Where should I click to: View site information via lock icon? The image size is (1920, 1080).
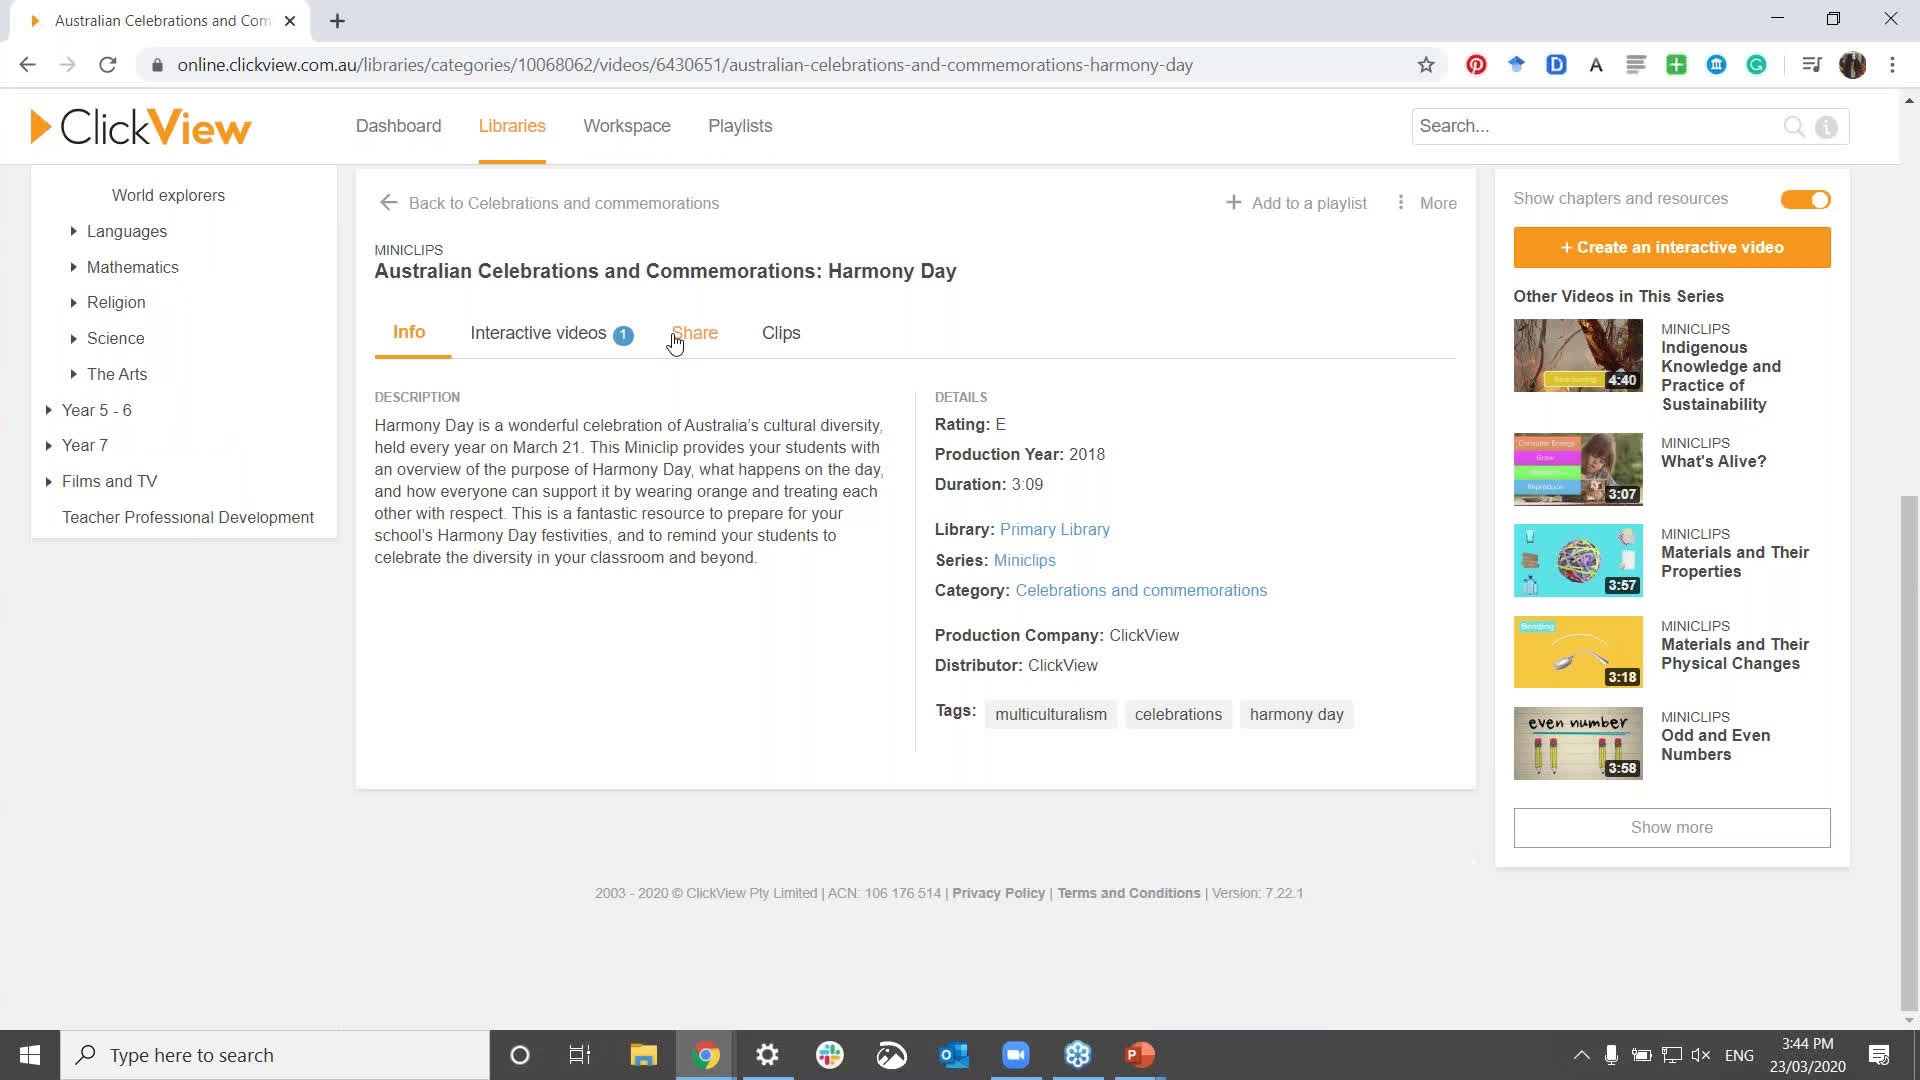pos(157,65)
